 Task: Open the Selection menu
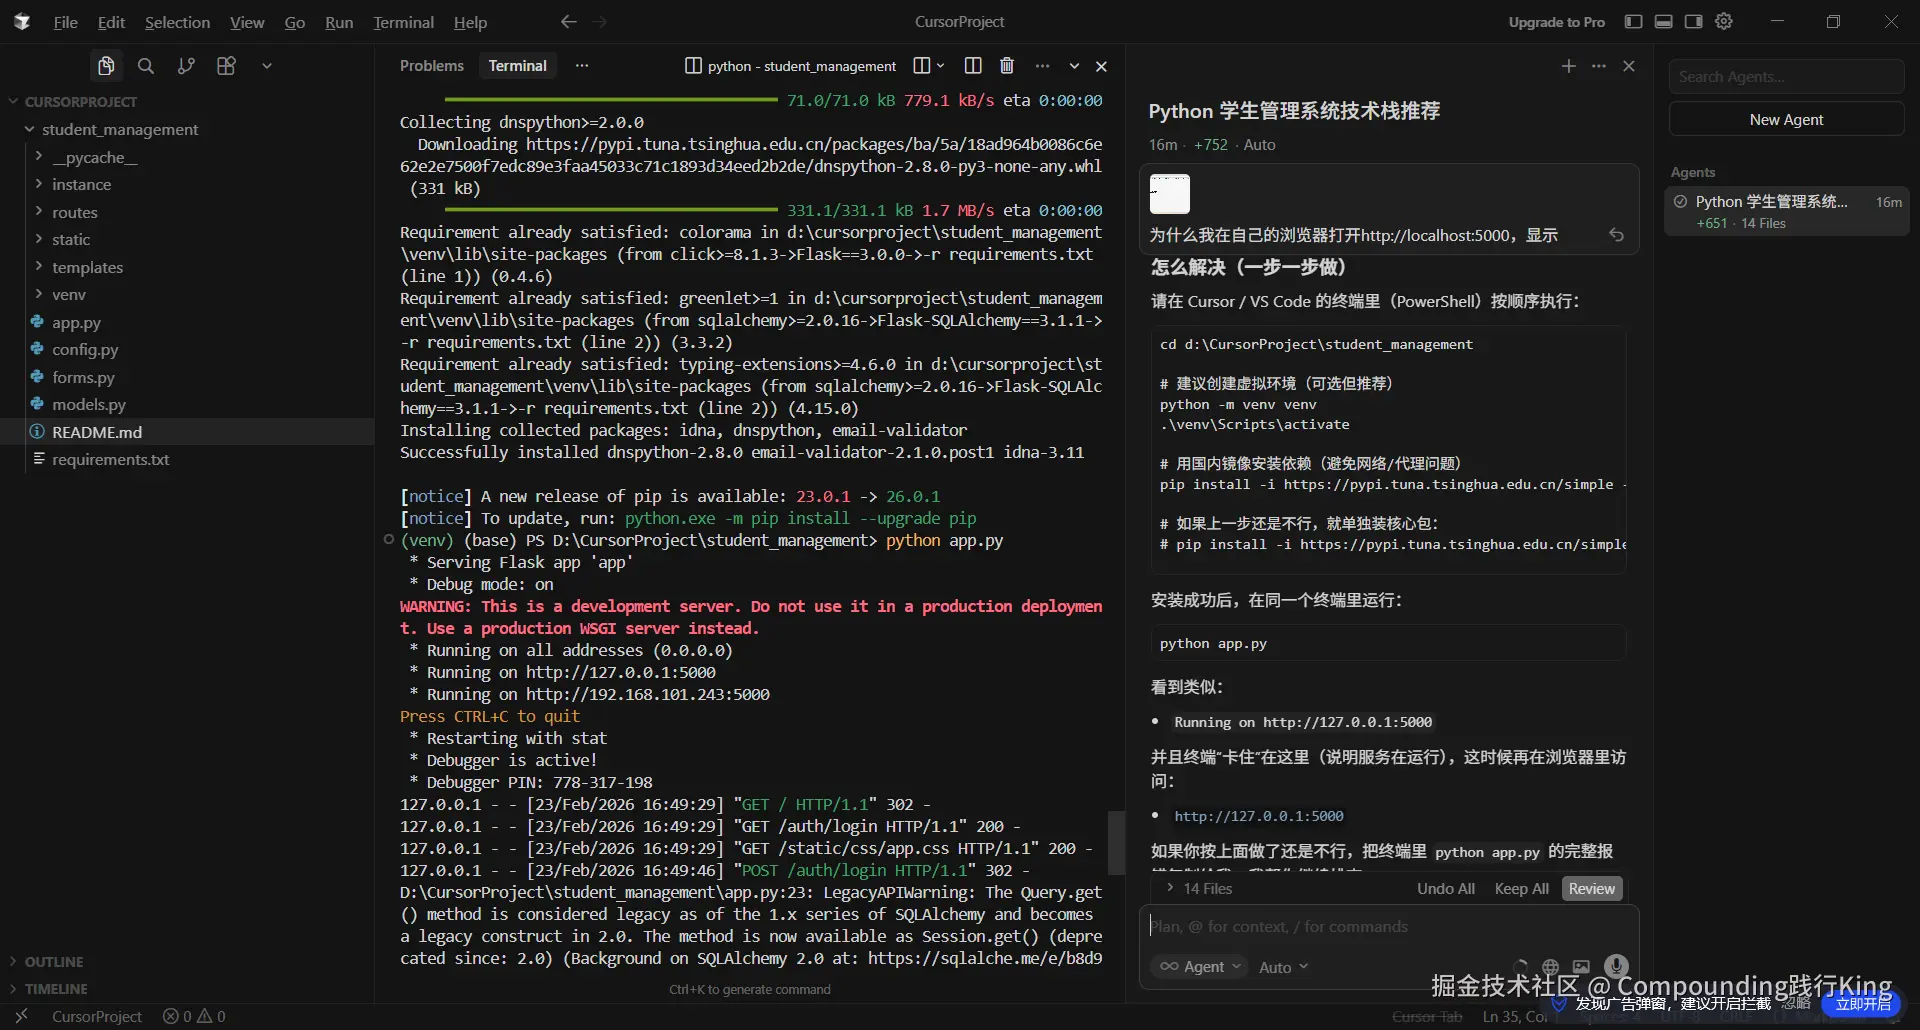[177, 22]
